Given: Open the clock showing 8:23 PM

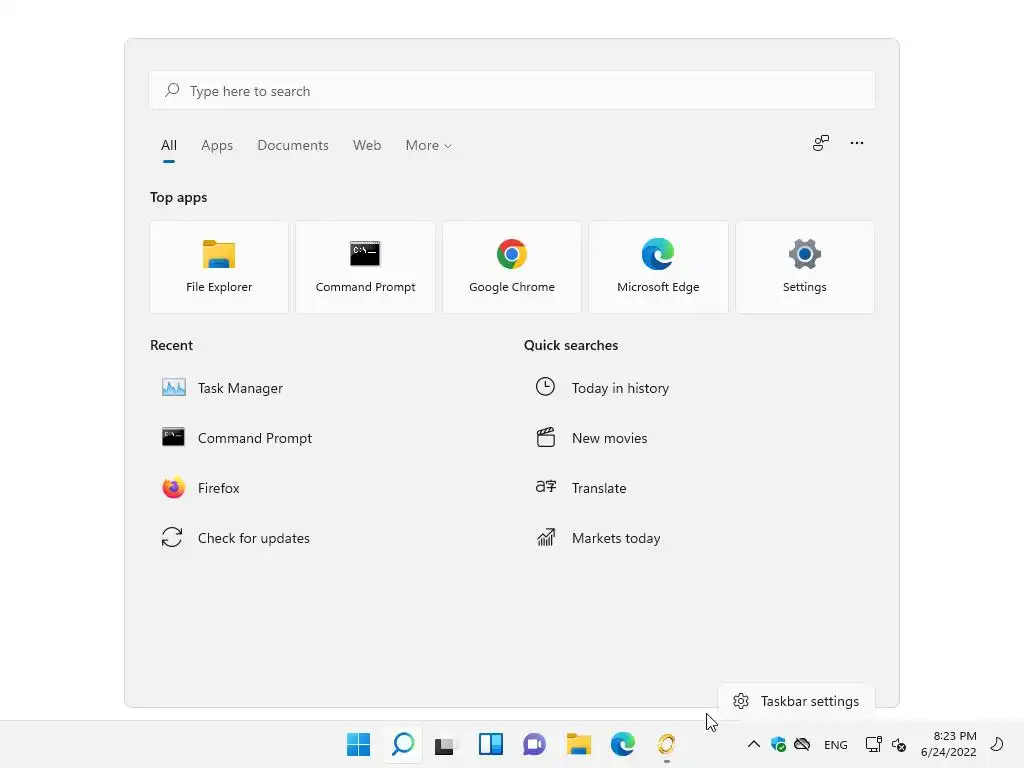Looking at the screenshot, I should [x=949, y=744].
